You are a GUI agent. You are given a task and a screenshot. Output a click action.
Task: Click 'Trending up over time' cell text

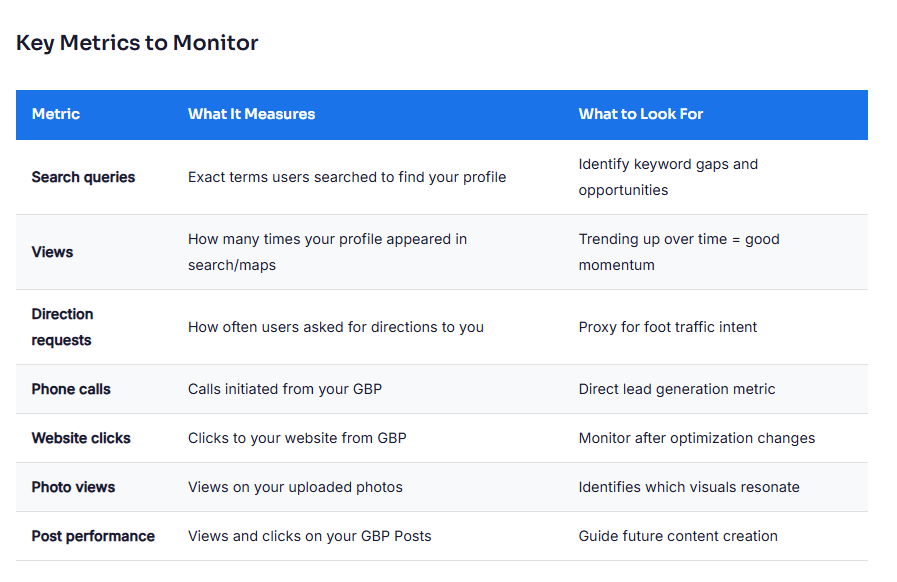pos(678,252)
